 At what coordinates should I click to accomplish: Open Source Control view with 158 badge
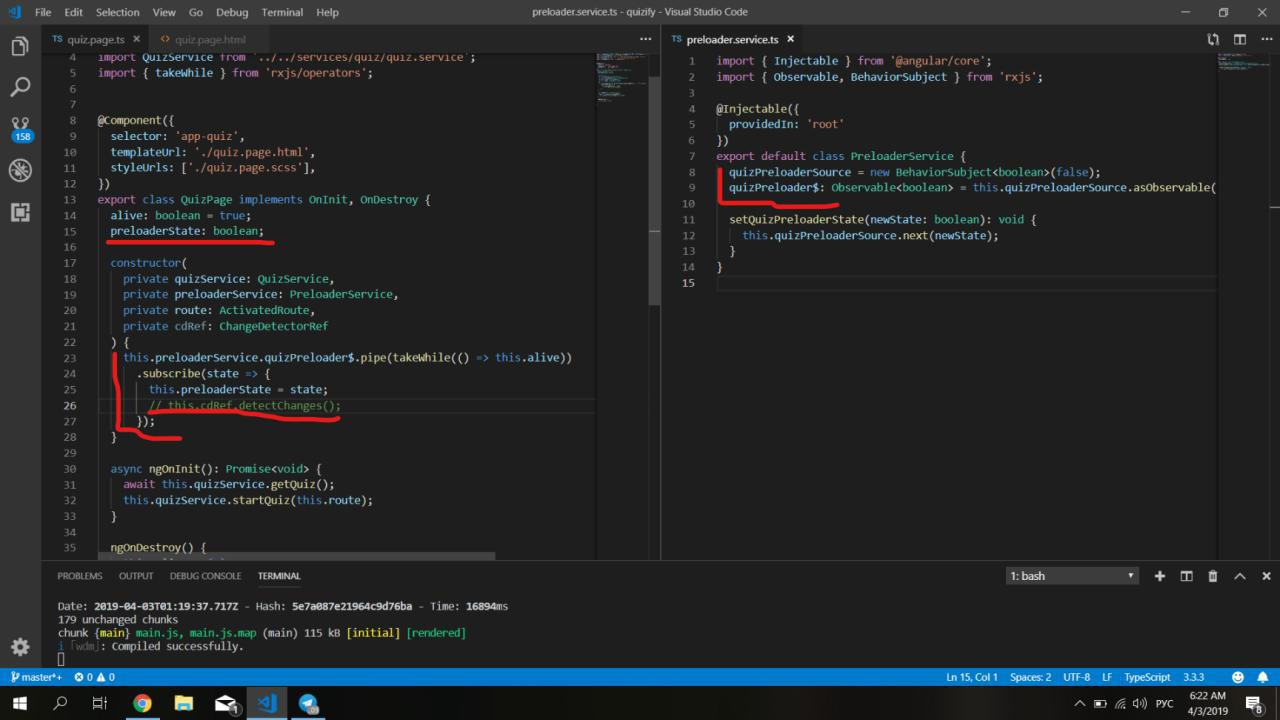pos(20,130)
